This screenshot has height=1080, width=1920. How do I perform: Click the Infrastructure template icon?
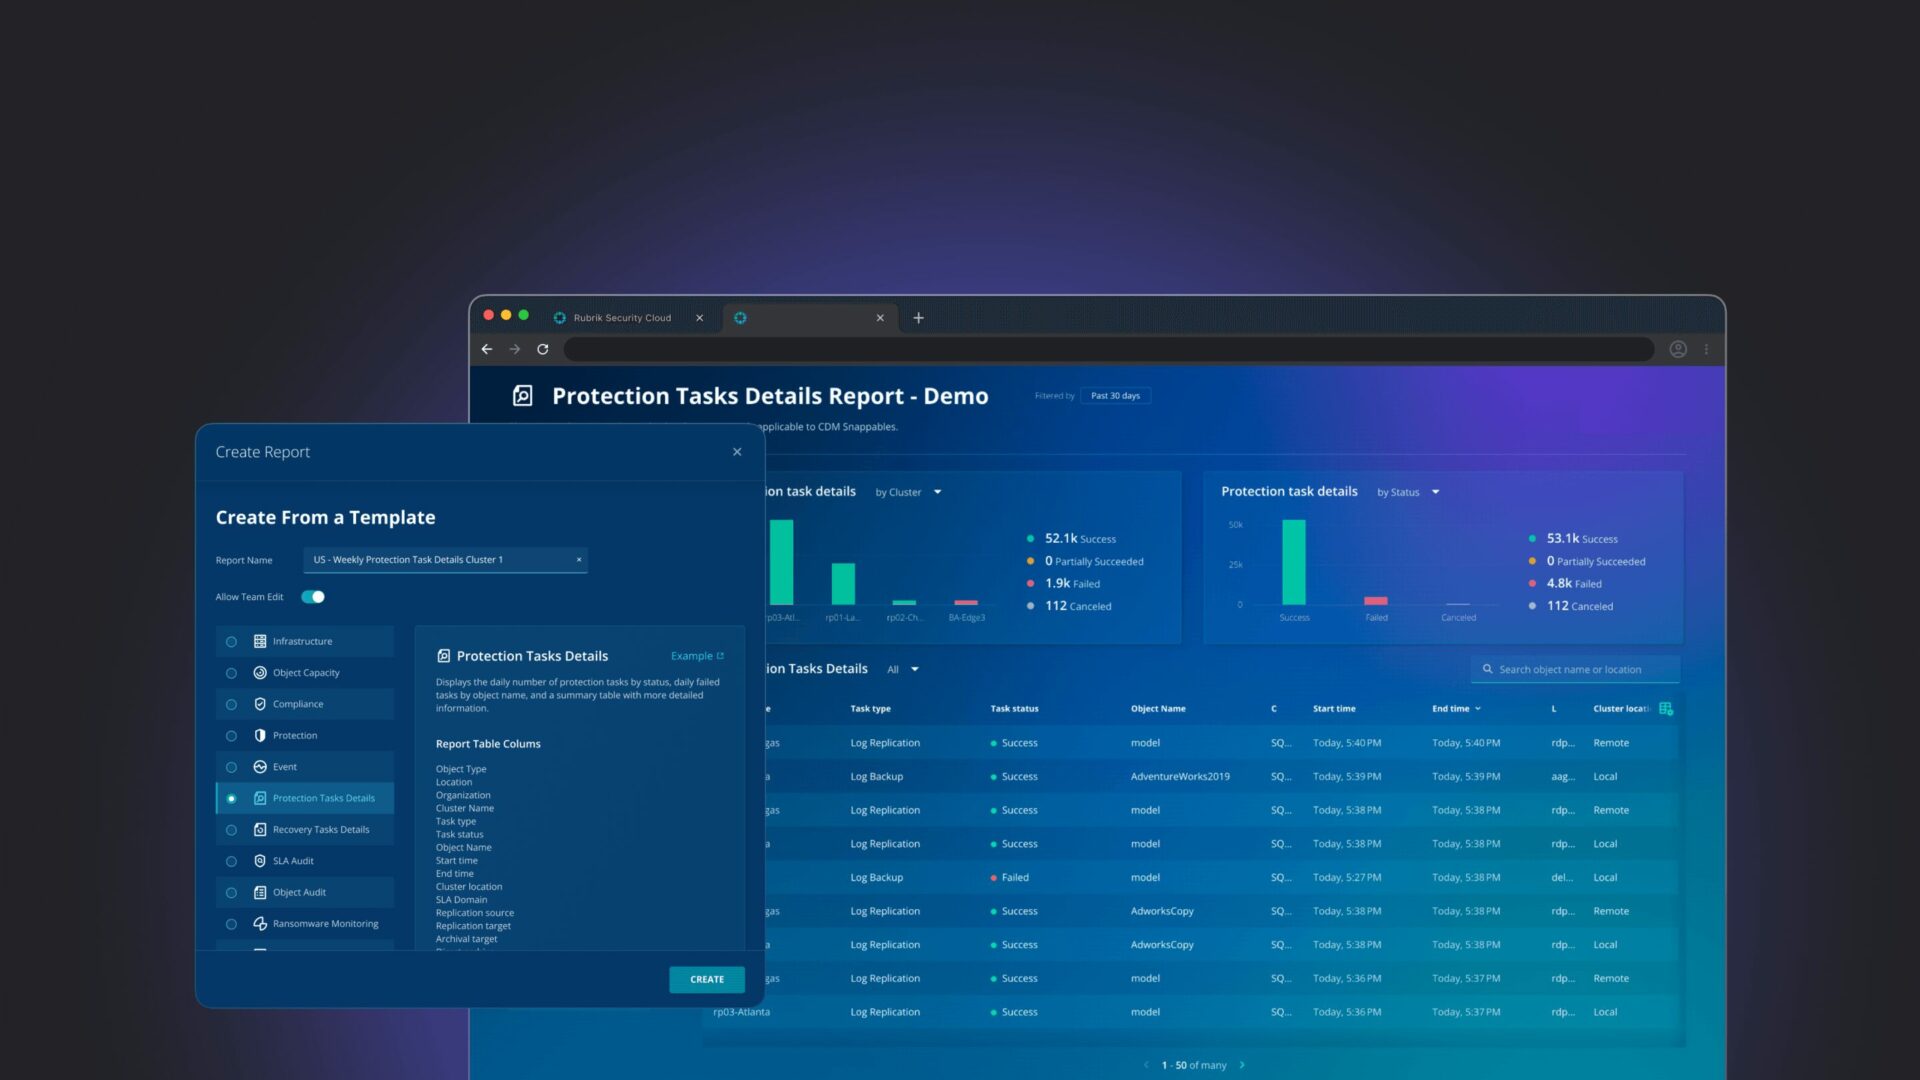click(260, 641)
